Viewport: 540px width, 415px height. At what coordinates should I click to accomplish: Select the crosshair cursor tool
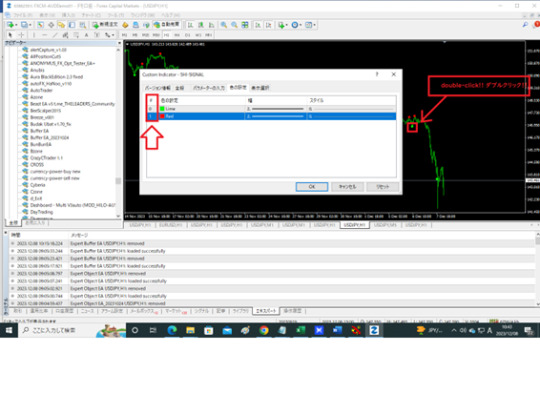point(21,35)
